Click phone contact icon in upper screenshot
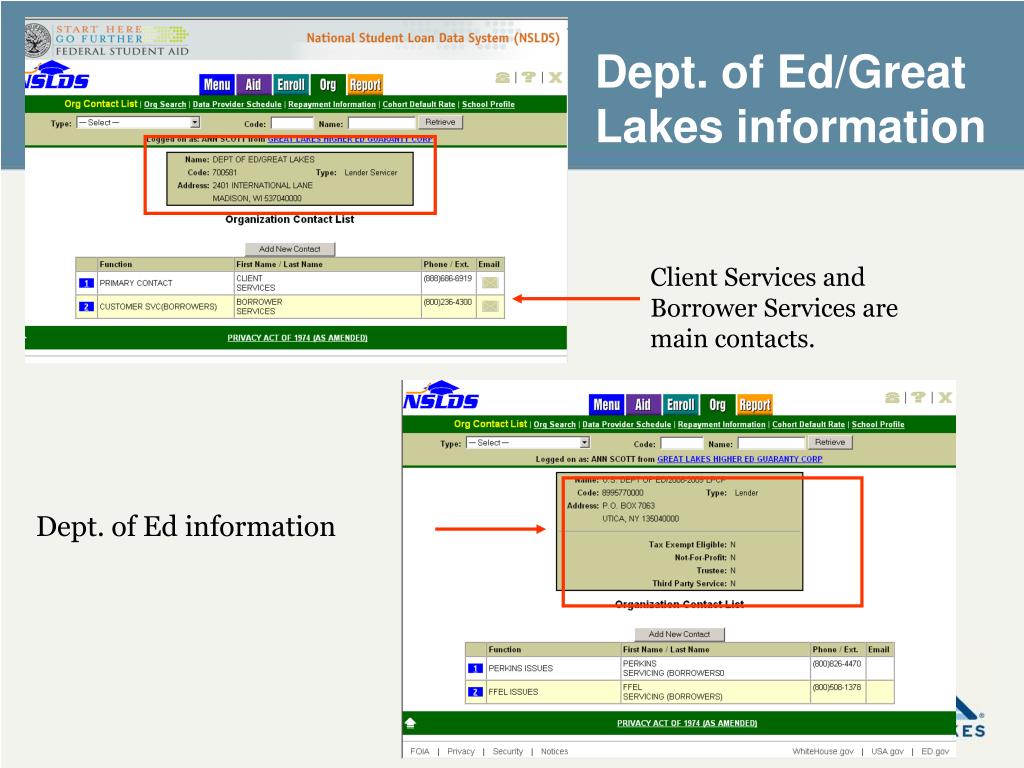The height and width of the screenshot is (768, 1024). pyautogui.click(x=502, y=78)
